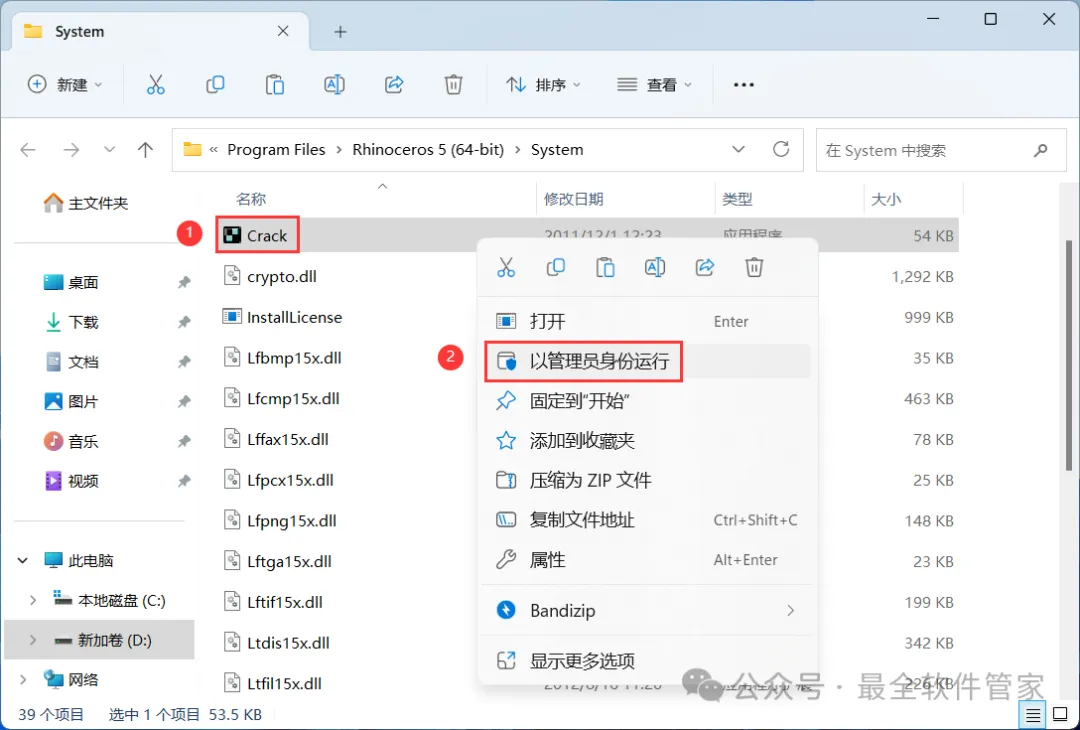Click the Delete icon in the context menu
1080x730 pixels.
pos(754,267)
